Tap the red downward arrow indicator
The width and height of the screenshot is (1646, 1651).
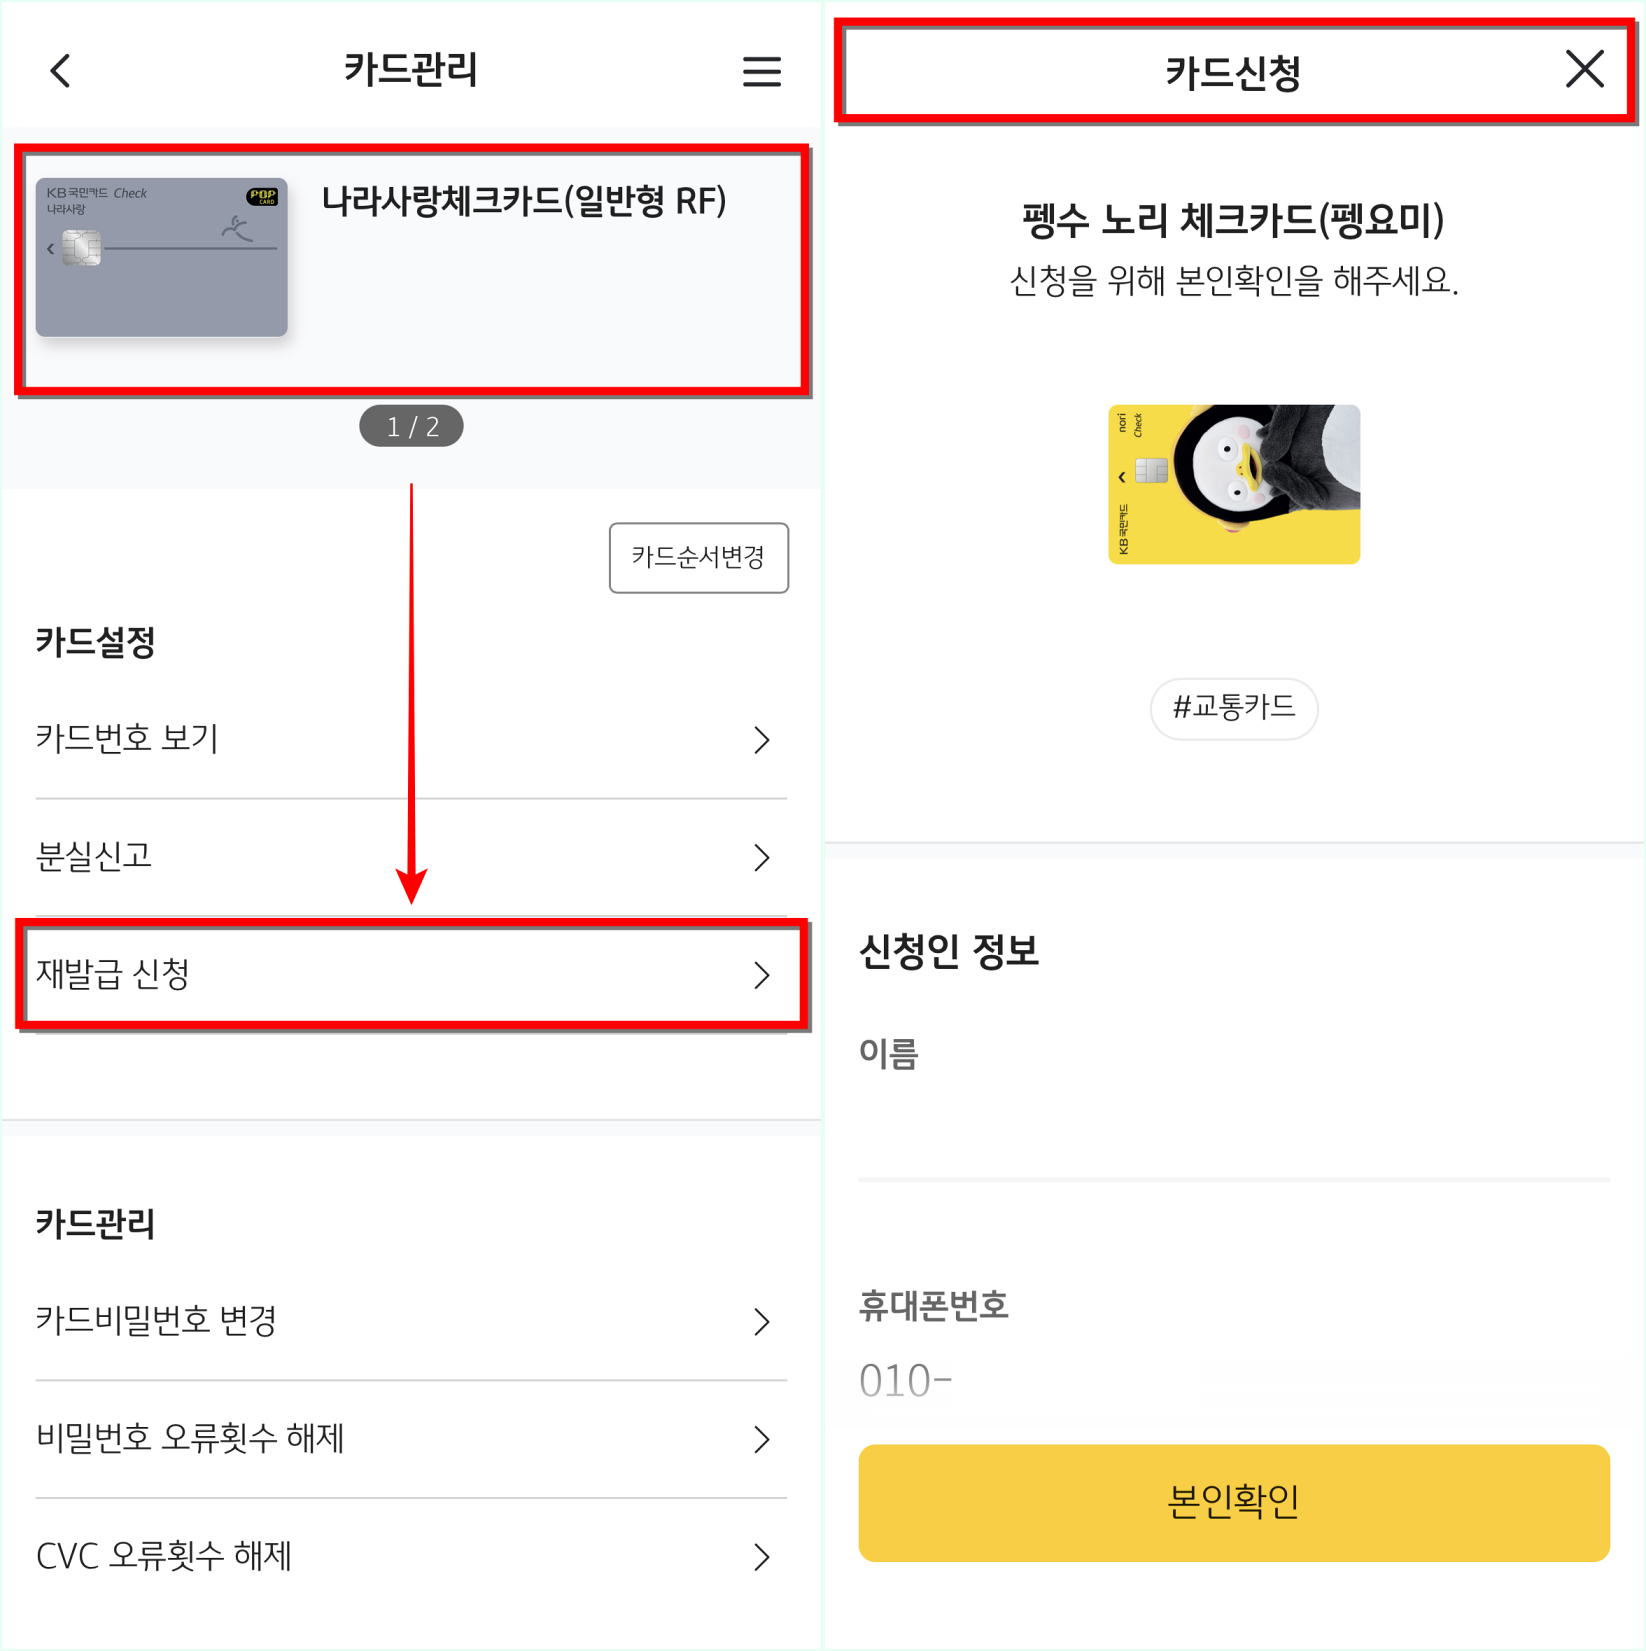[413, 690]
